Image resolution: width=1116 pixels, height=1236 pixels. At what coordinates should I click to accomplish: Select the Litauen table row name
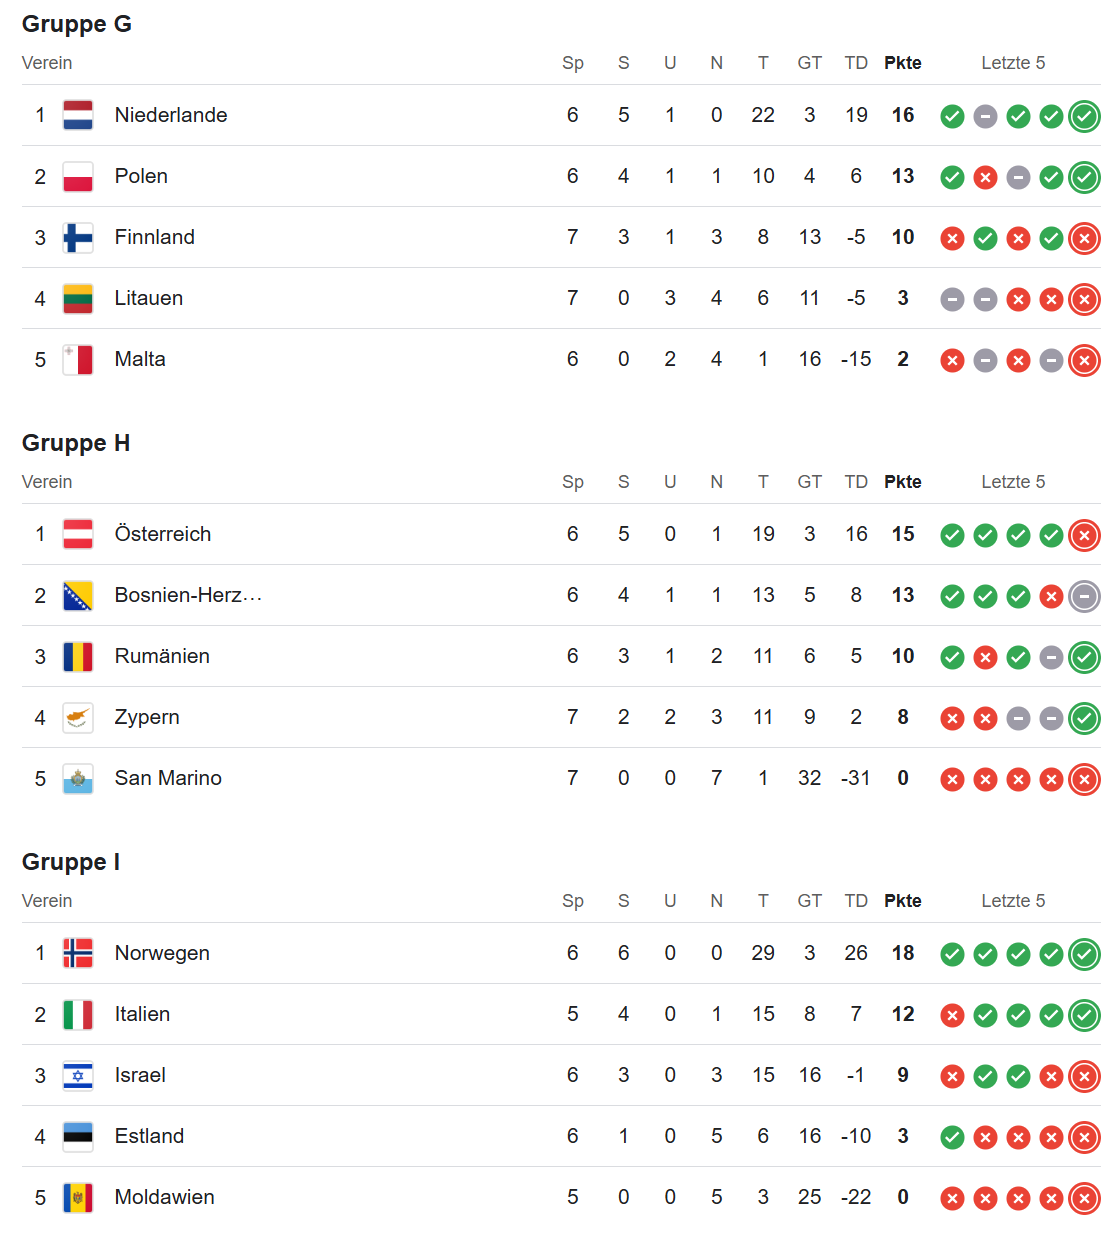(x=148, y=298)
